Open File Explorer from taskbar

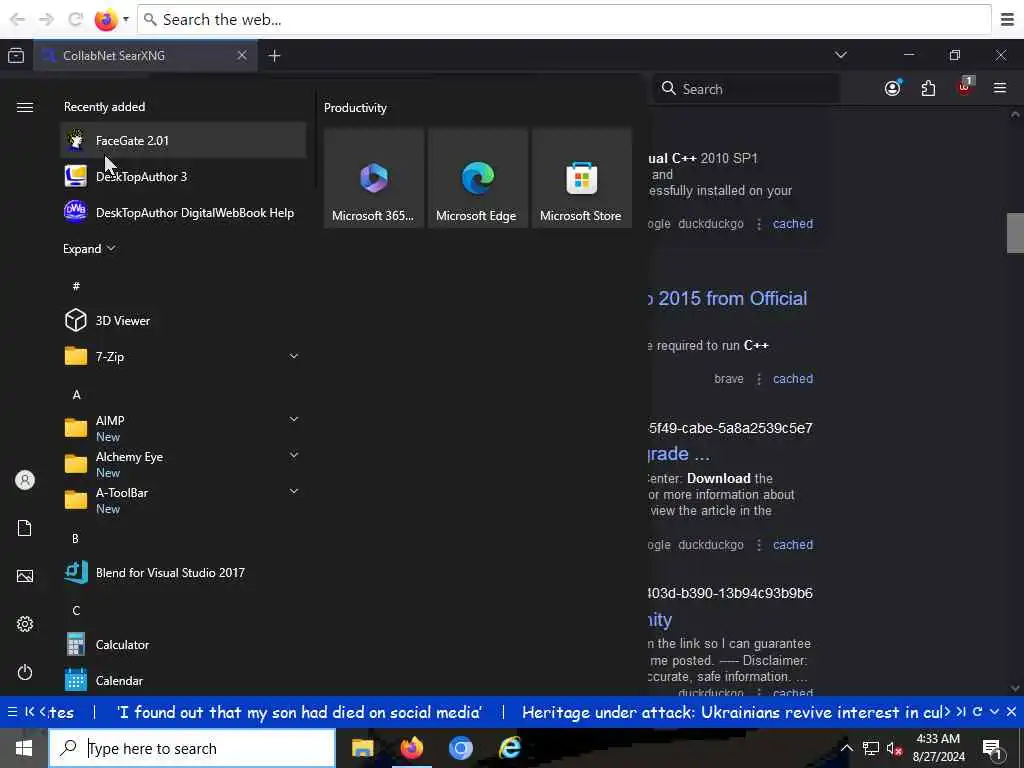[x=362, y=748]
